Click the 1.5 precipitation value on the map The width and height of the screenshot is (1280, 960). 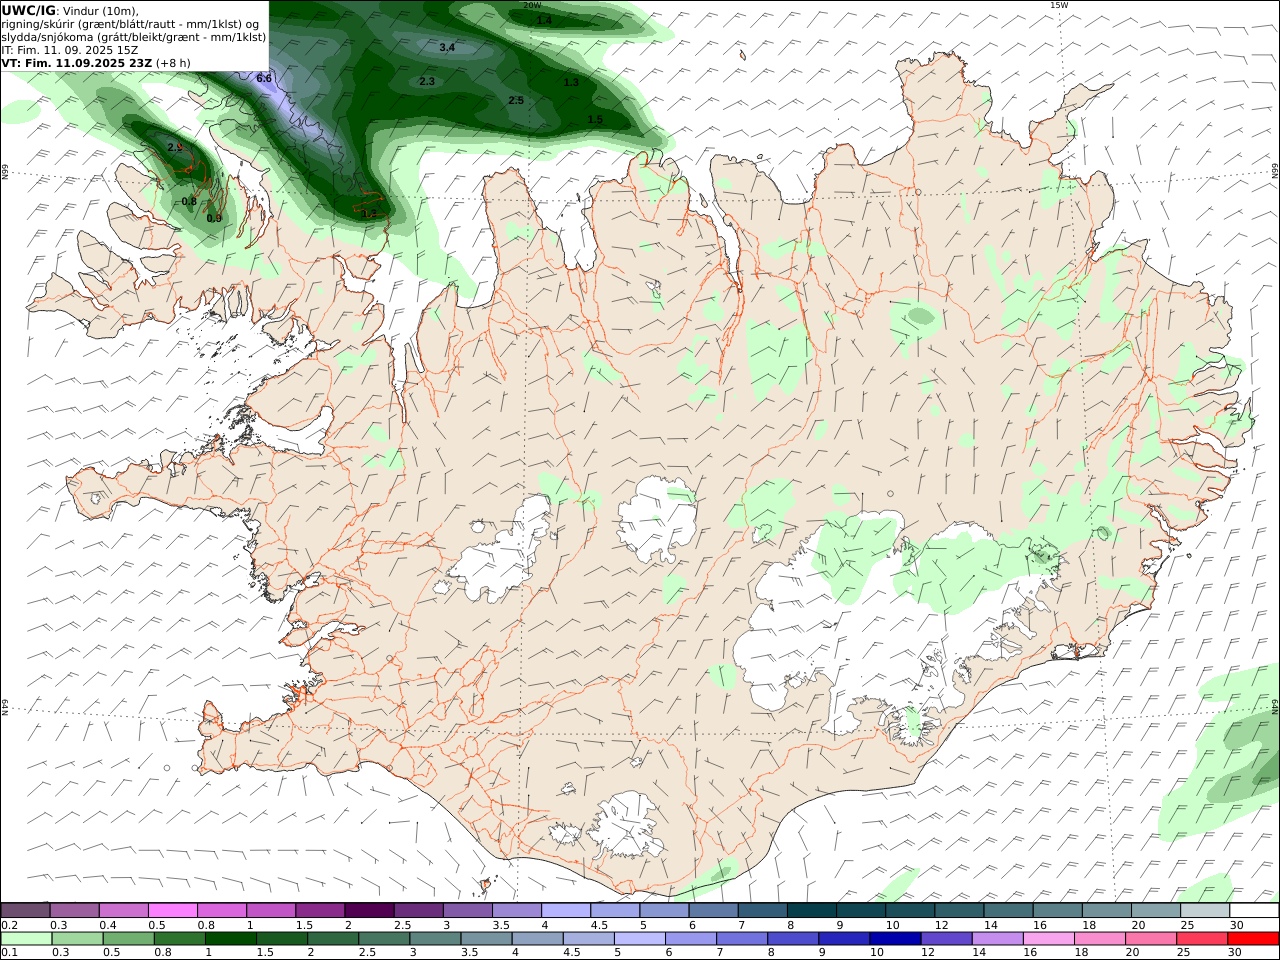tap(595, 119)
